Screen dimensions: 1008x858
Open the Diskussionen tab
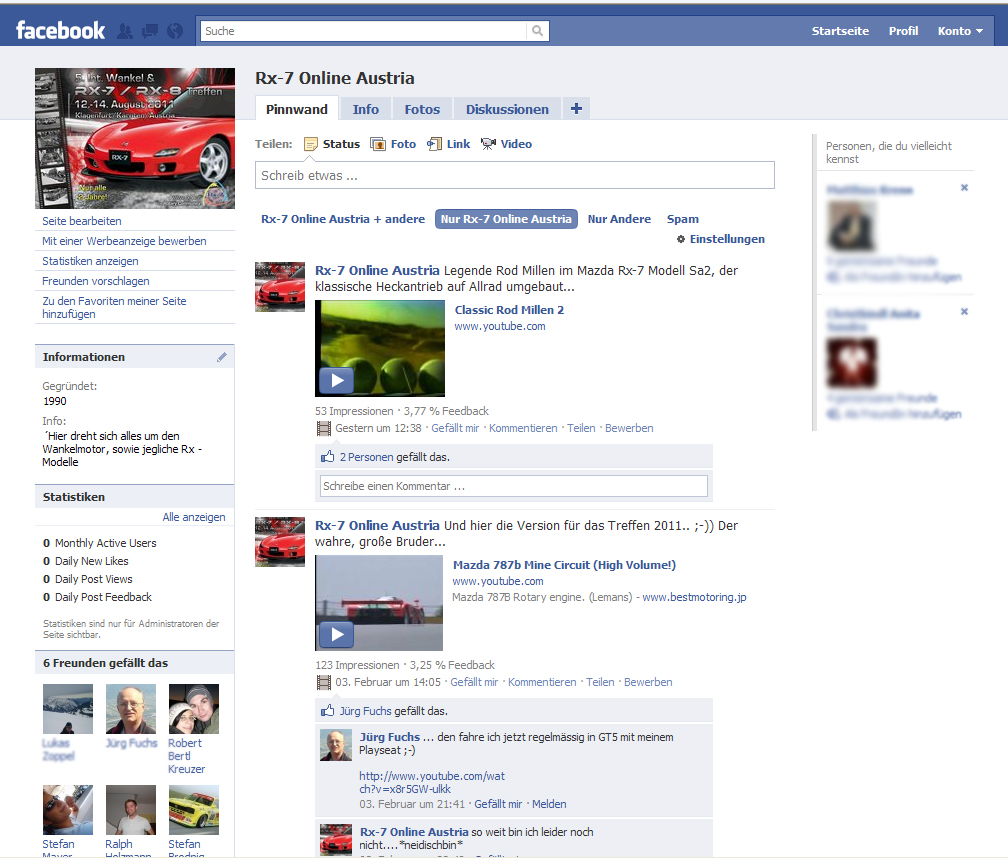click(x=507, y=109)
